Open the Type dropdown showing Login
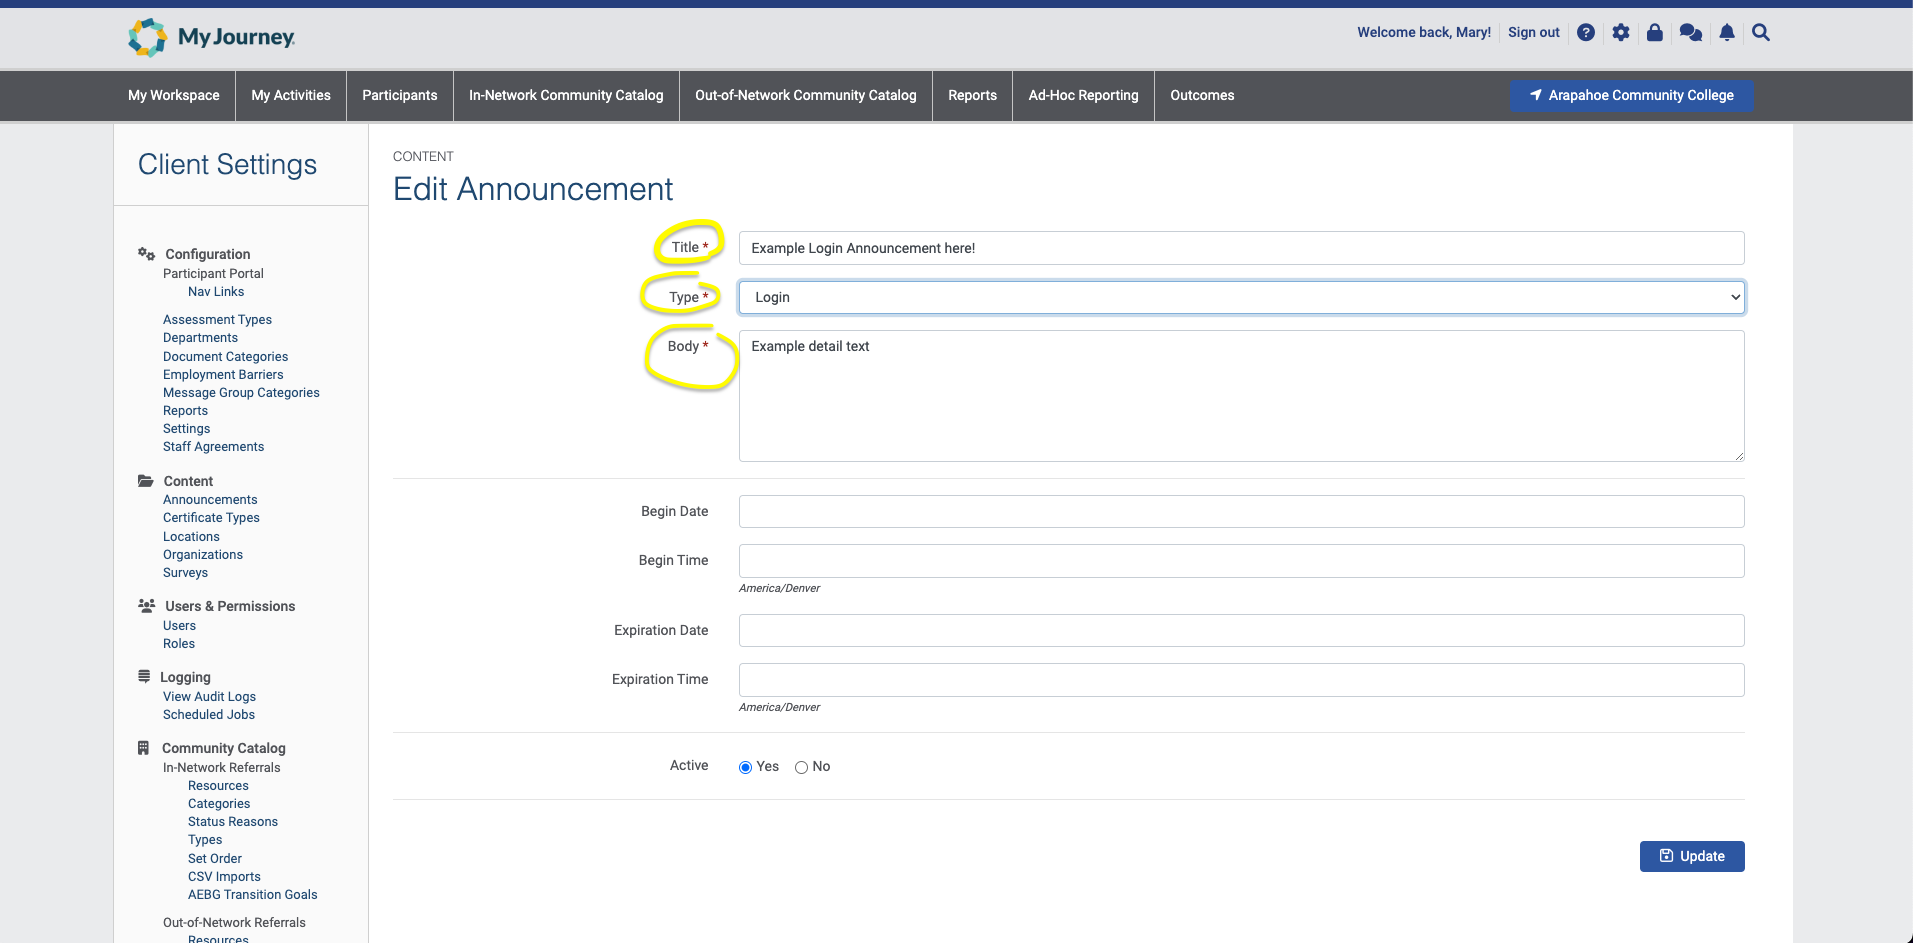Viewport: 1913px width, 943px height. point(1241,297)
